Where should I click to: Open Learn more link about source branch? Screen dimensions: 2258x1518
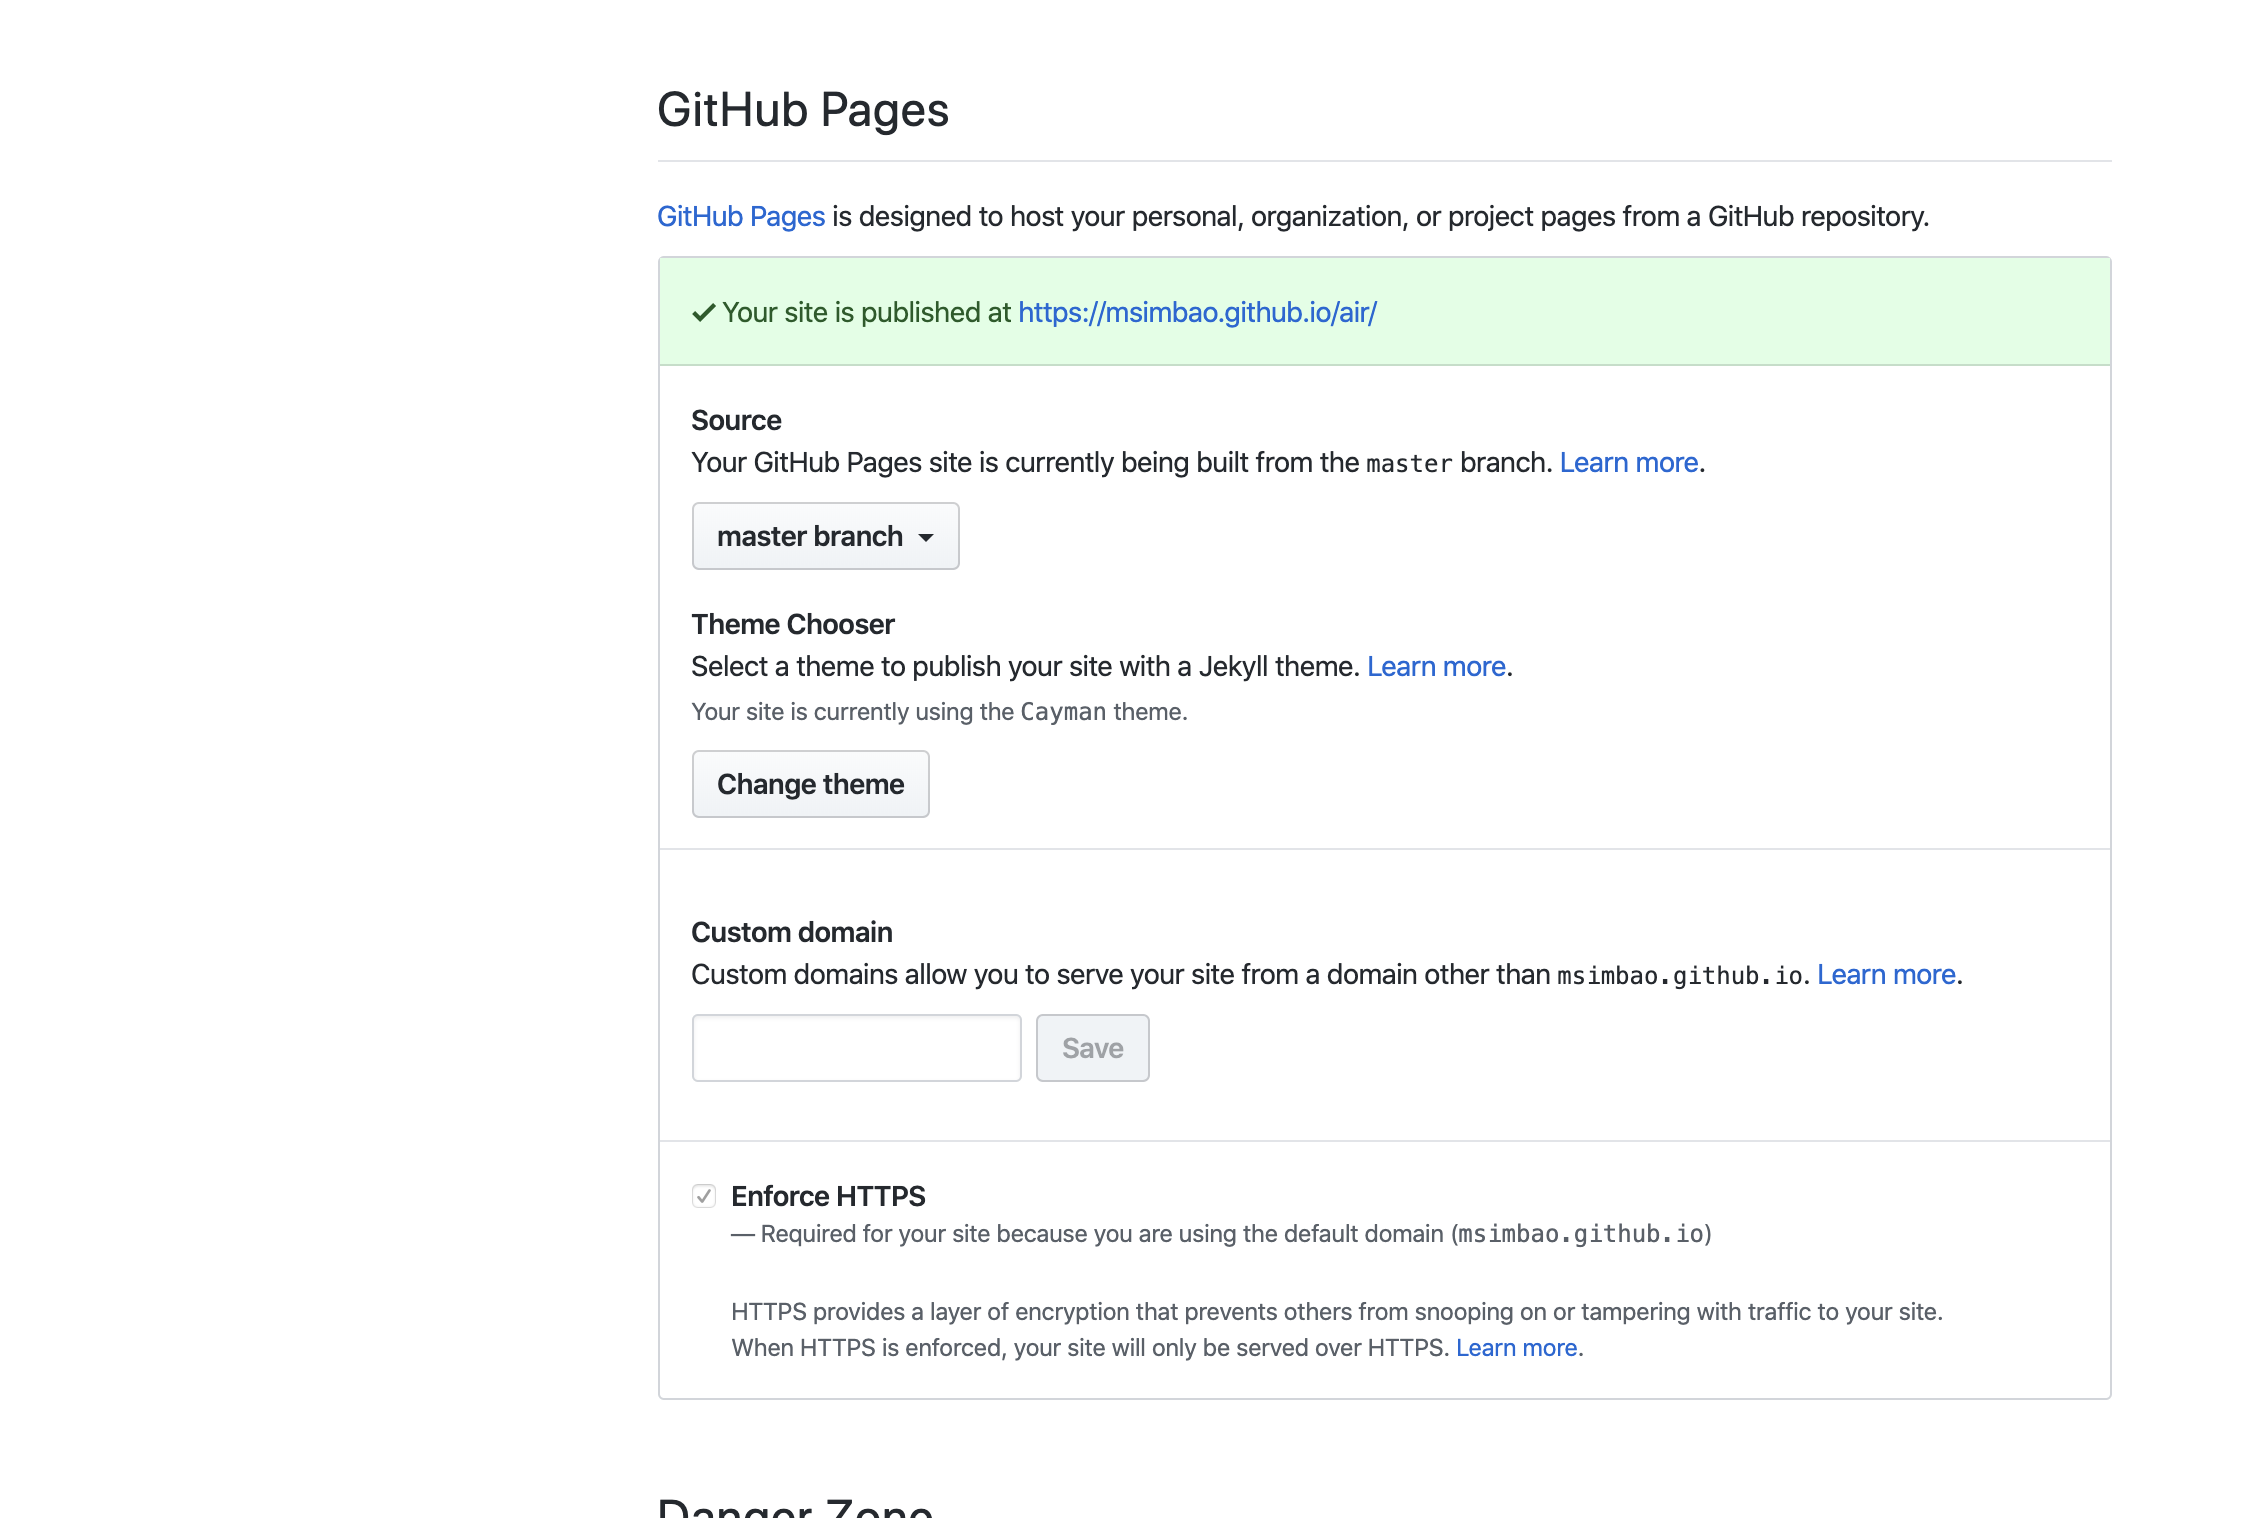tap(1628, 463)
